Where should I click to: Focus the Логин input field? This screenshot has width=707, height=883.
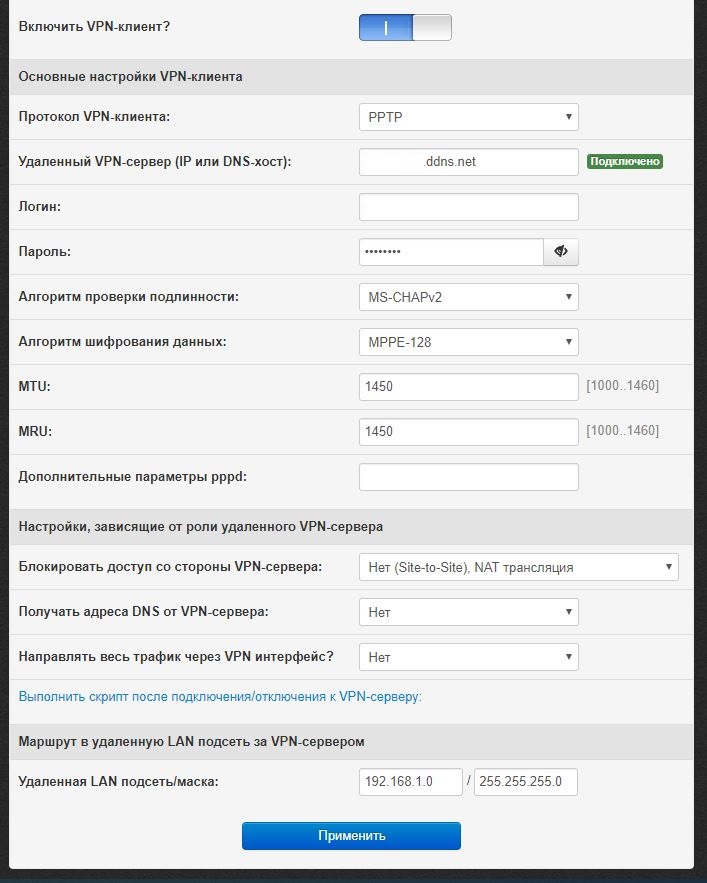(x=468, y=207)
